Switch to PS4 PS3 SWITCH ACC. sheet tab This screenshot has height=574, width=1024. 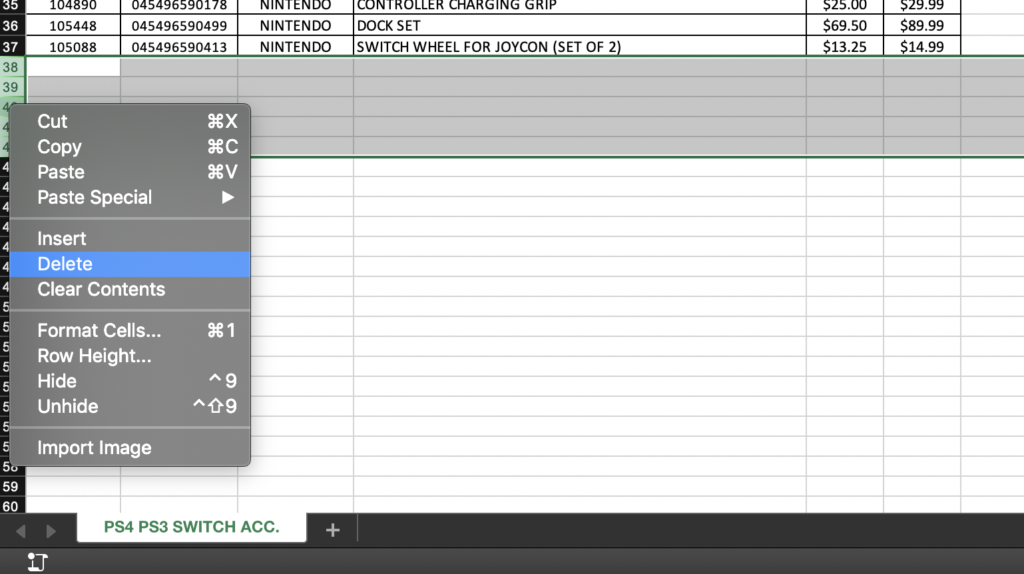(x=191, y=527)
